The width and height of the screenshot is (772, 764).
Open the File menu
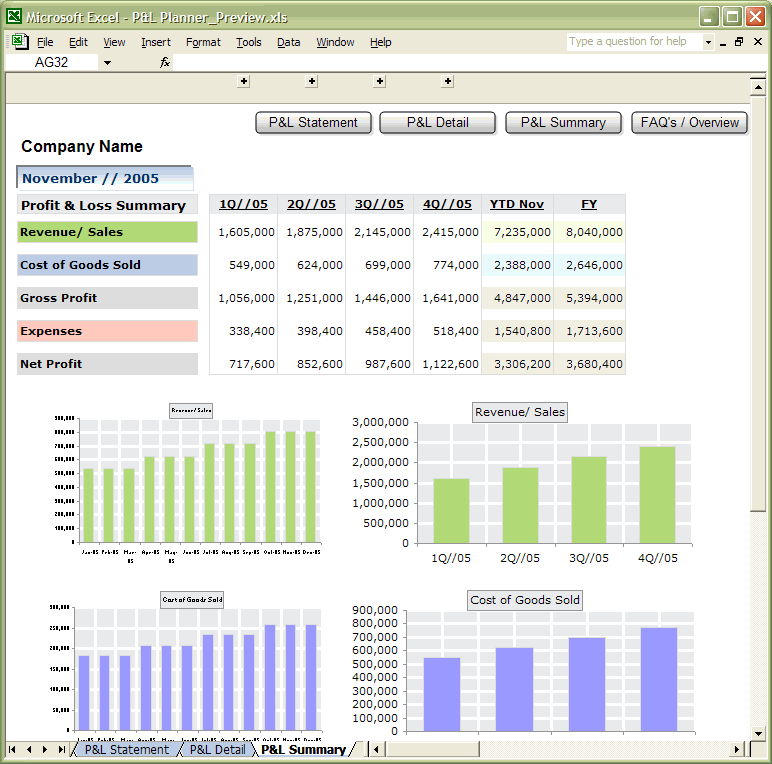click(x=45, y=42)
